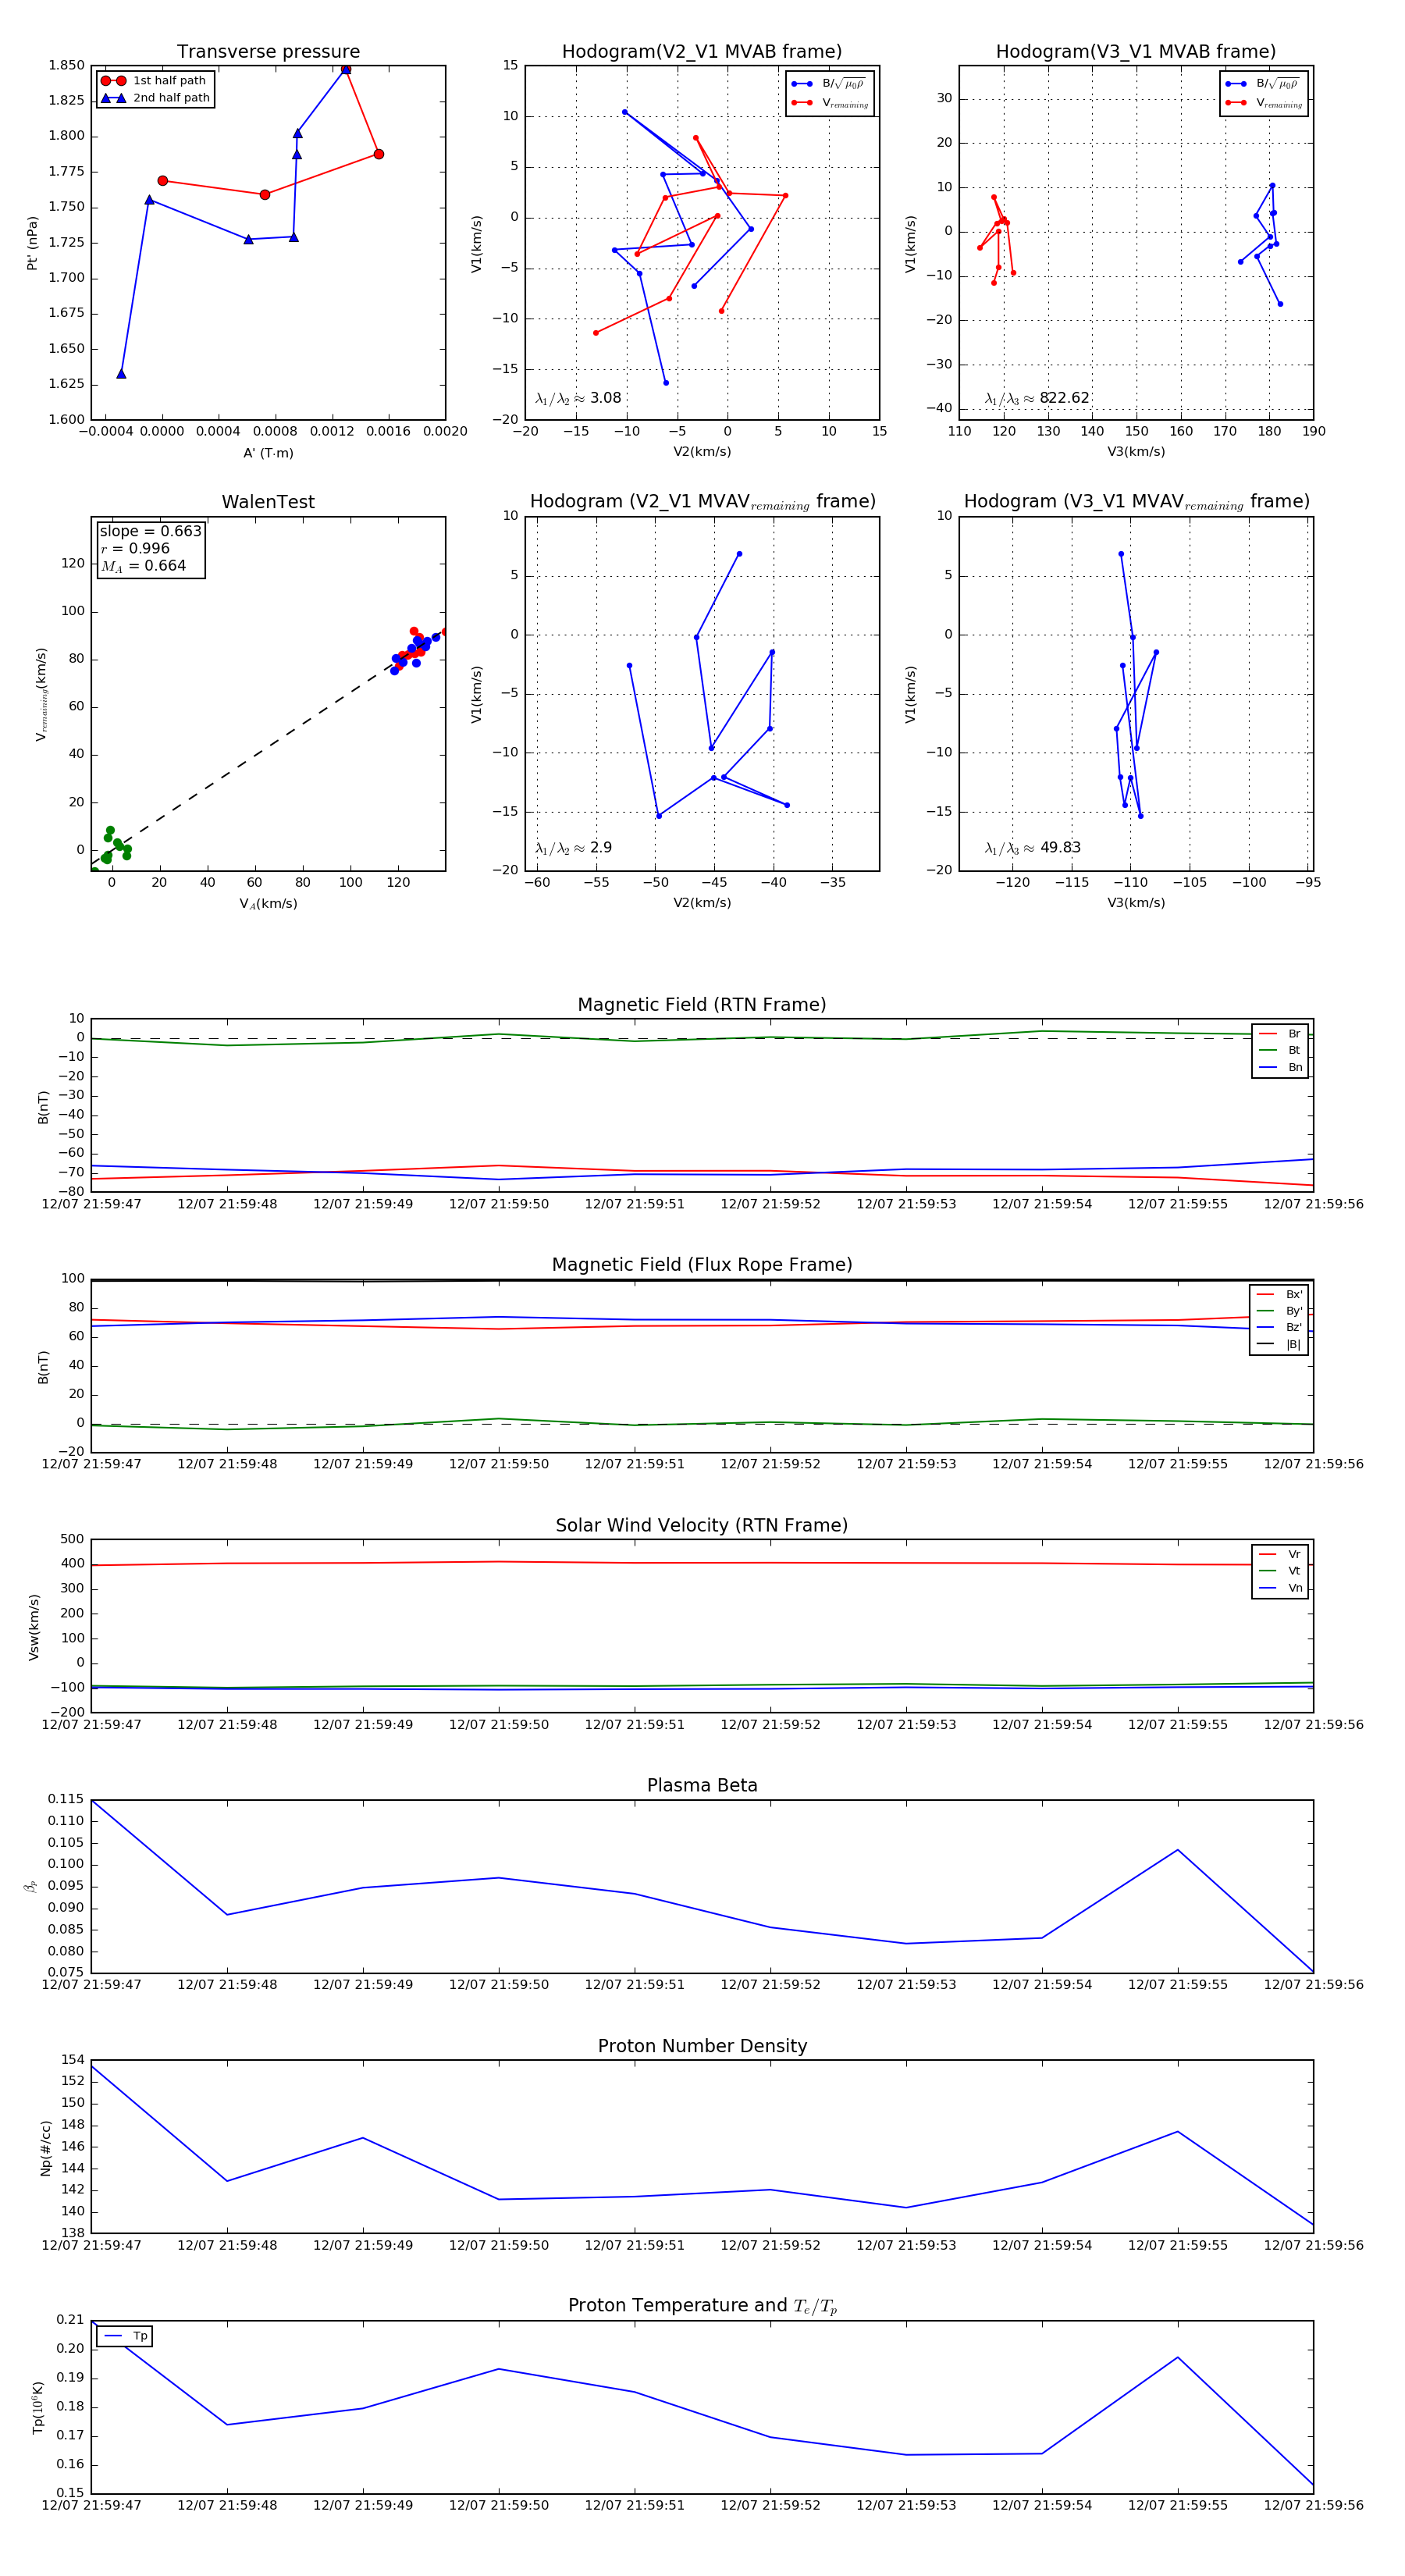The image size is (1405, 2576).
Task: Select the 'M_A = 0.664' annotation
Action: click(143, 566)
